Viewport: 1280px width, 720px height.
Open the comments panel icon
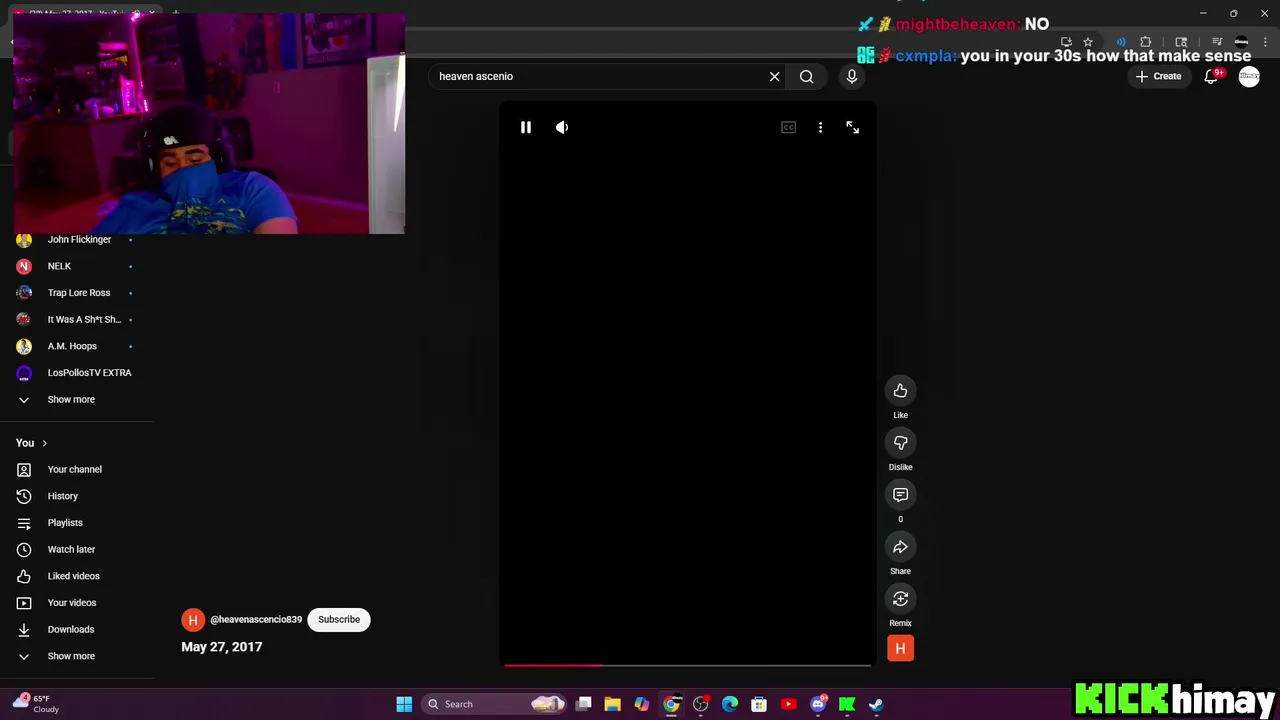point(900,495)
